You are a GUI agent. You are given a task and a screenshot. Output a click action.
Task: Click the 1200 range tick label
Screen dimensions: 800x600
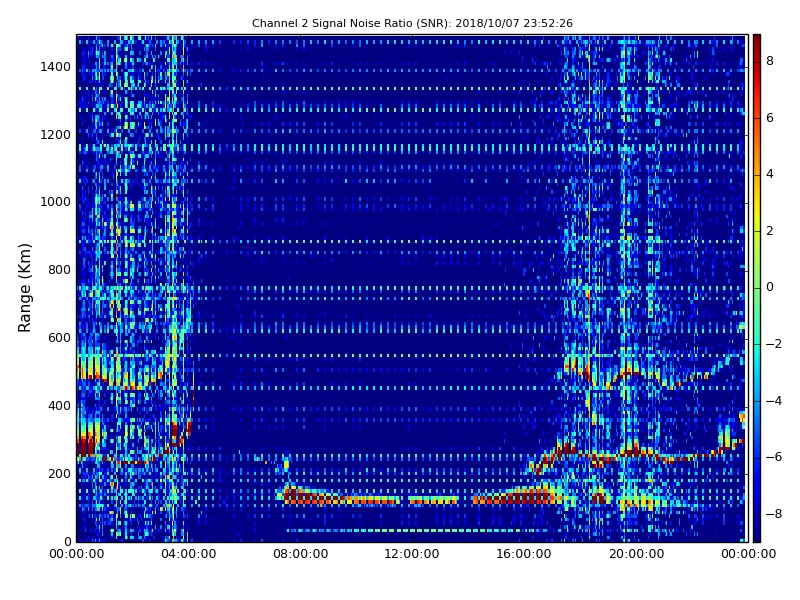coord(56,135)
